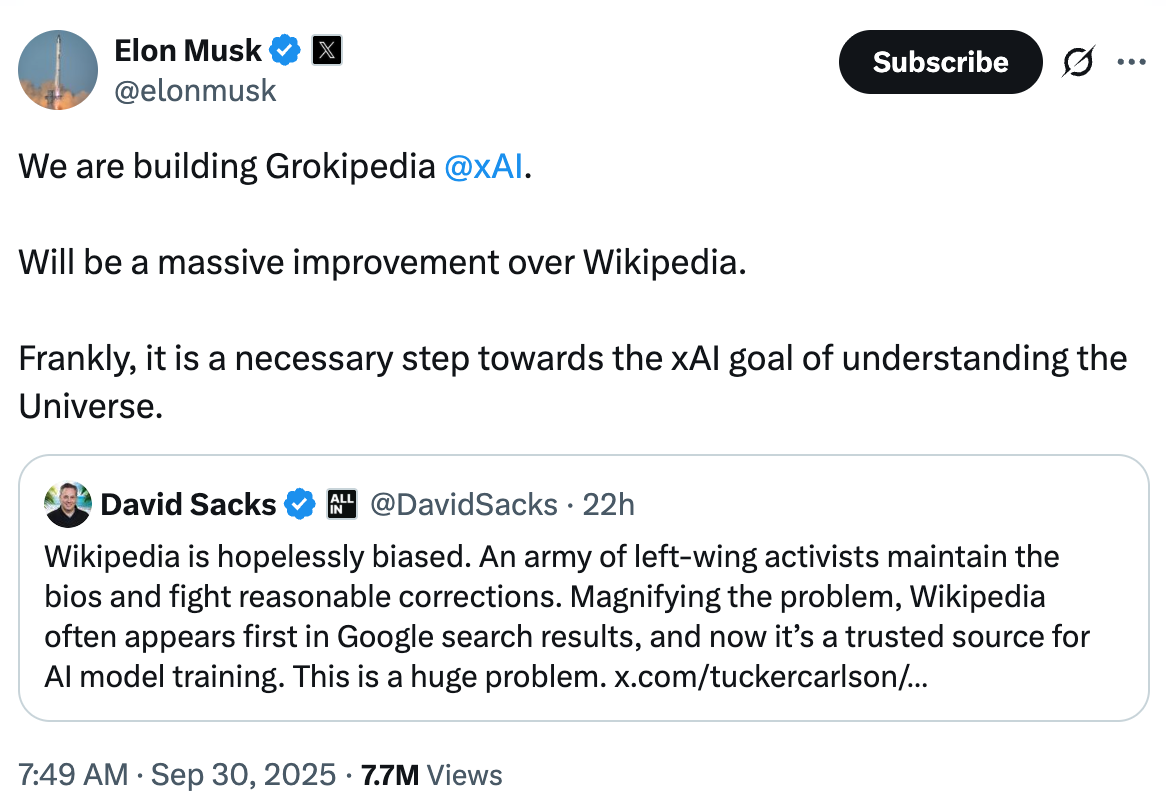Follow the @xAI mention link
This screenshot has height=808, width=1166.
pyautogui.click(x=483, y=166)
